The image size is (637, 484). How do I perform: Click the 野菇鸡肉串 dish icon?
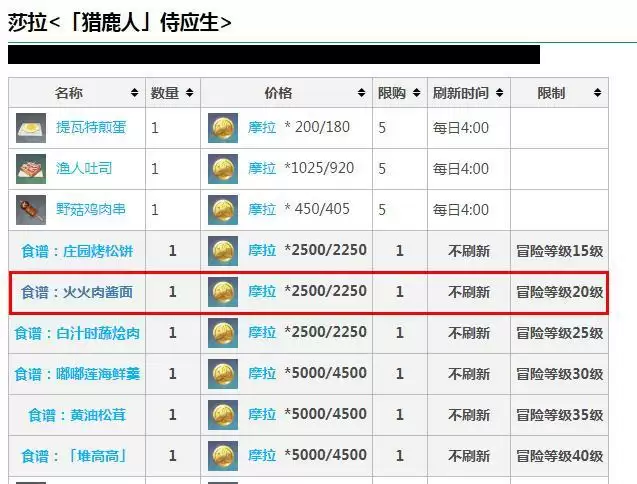point(31,210)
